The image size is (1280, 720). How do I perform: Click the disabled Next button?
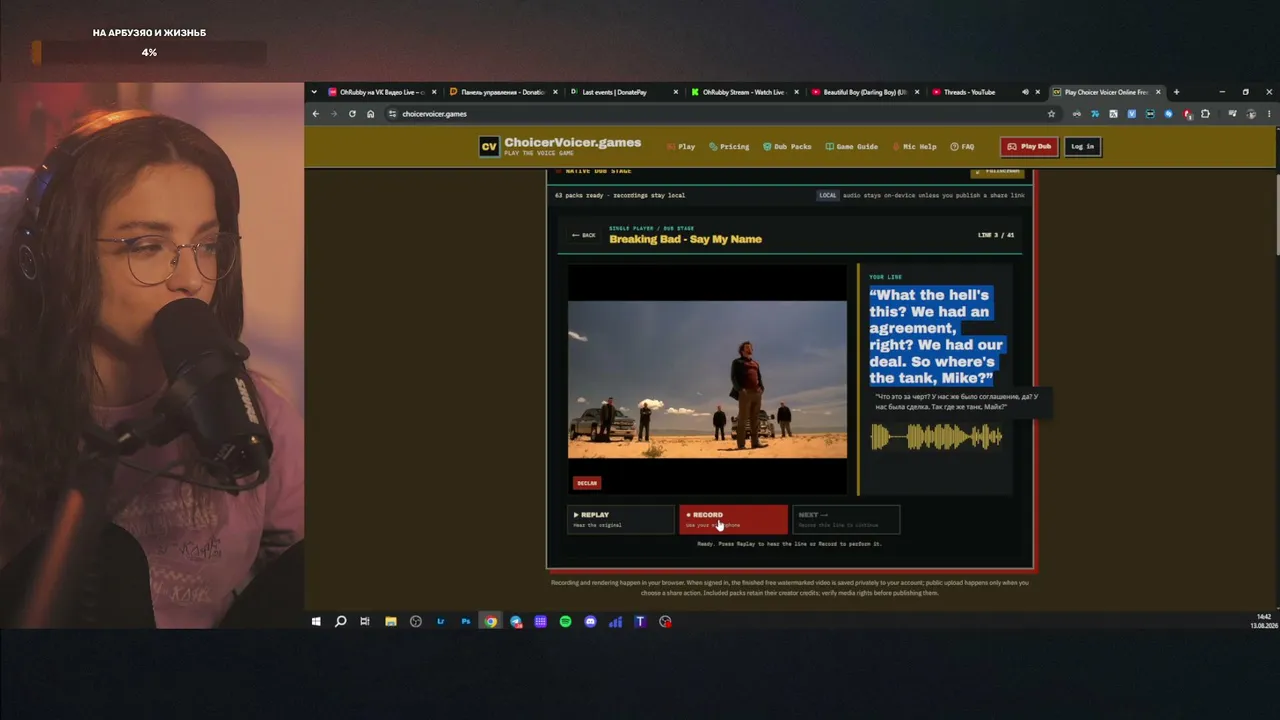point(846,519)
